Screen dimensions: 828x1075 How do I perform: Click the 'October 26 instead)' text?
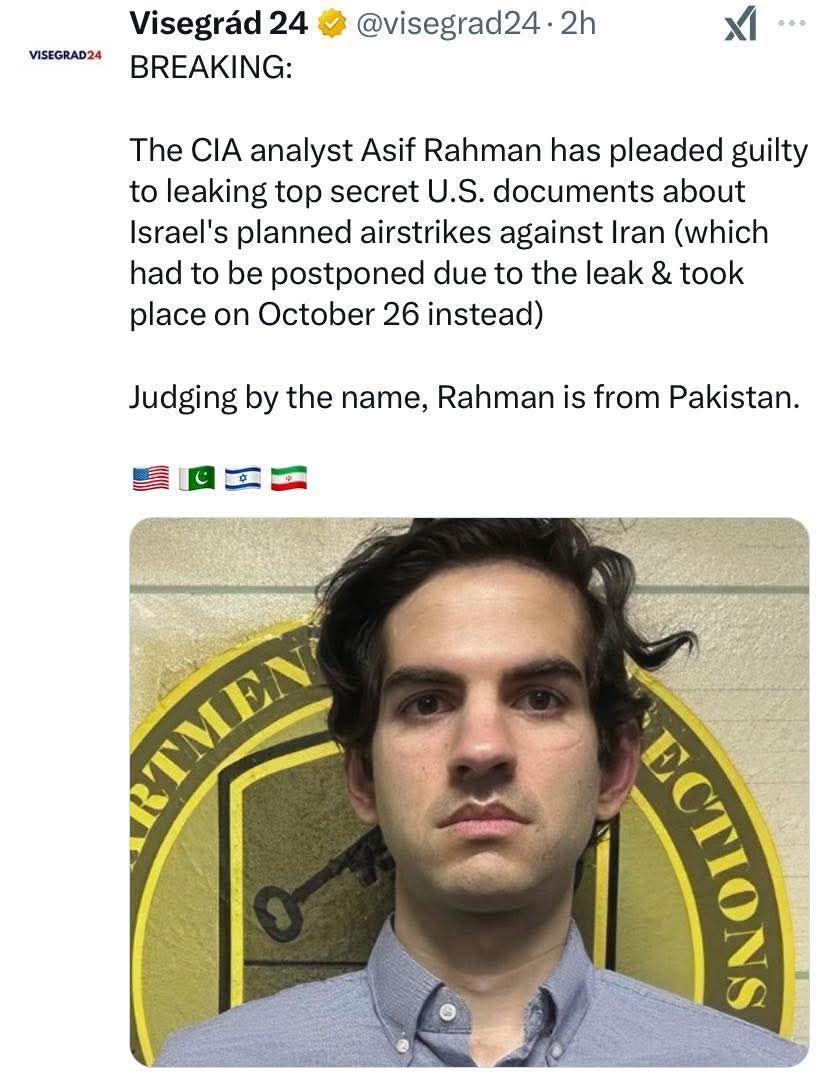400,315
